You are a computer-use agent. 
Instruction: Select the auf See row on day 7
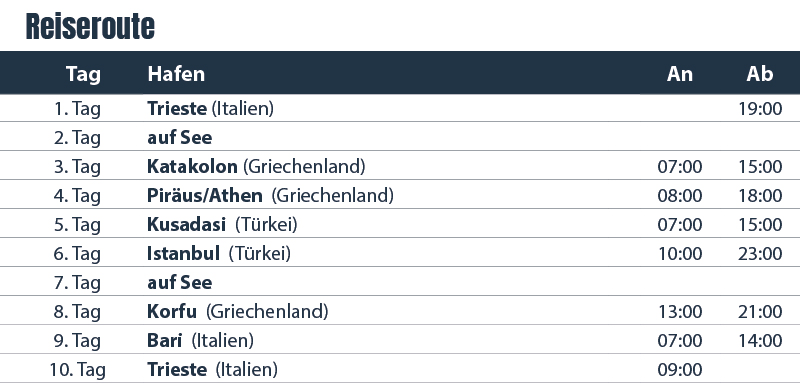point(400,282)
